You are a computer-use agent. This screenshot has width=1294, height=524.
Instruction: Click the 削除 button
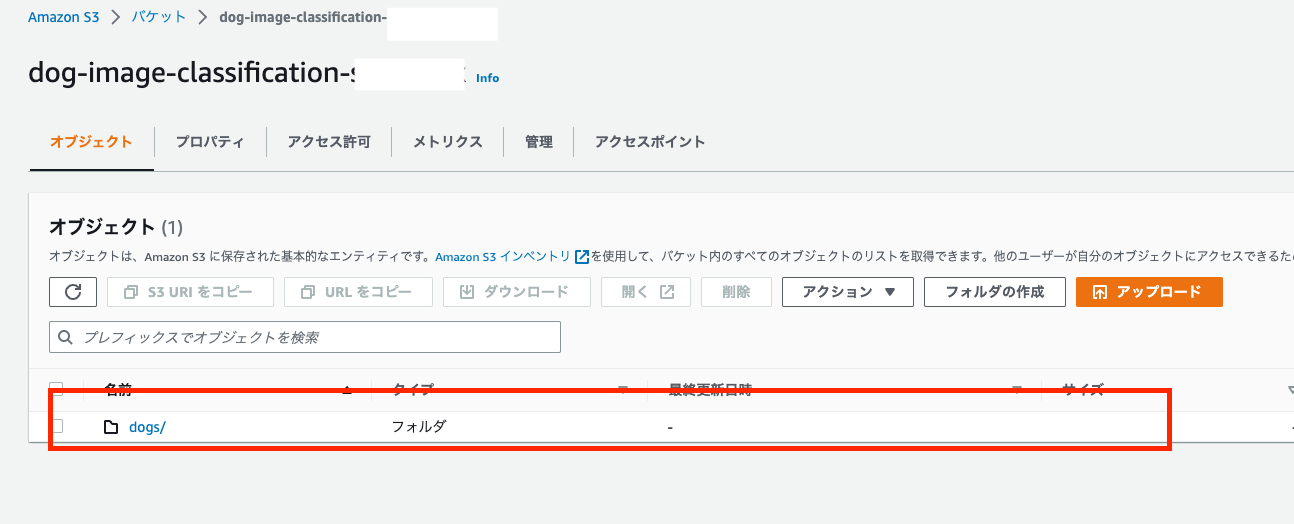736,292
